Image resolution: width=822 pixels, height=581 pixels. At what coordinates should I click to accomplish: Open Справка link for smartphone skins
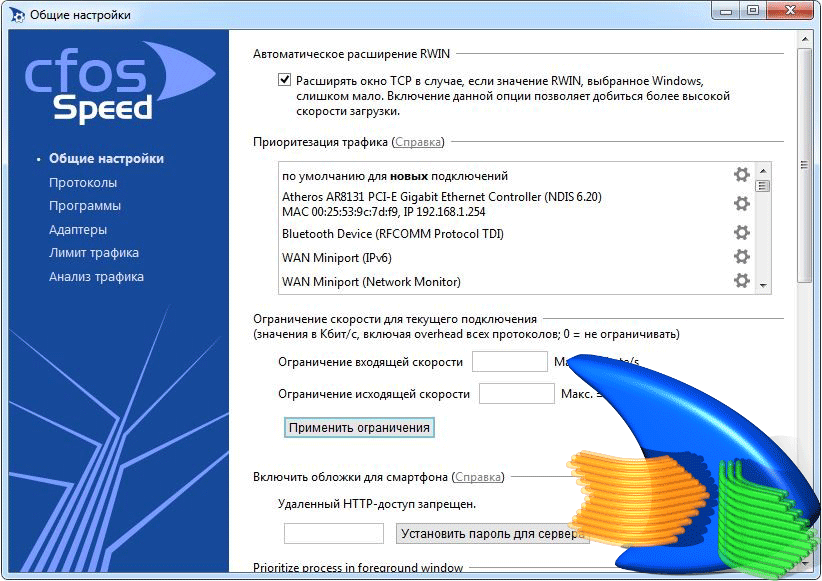pos(478,477)
